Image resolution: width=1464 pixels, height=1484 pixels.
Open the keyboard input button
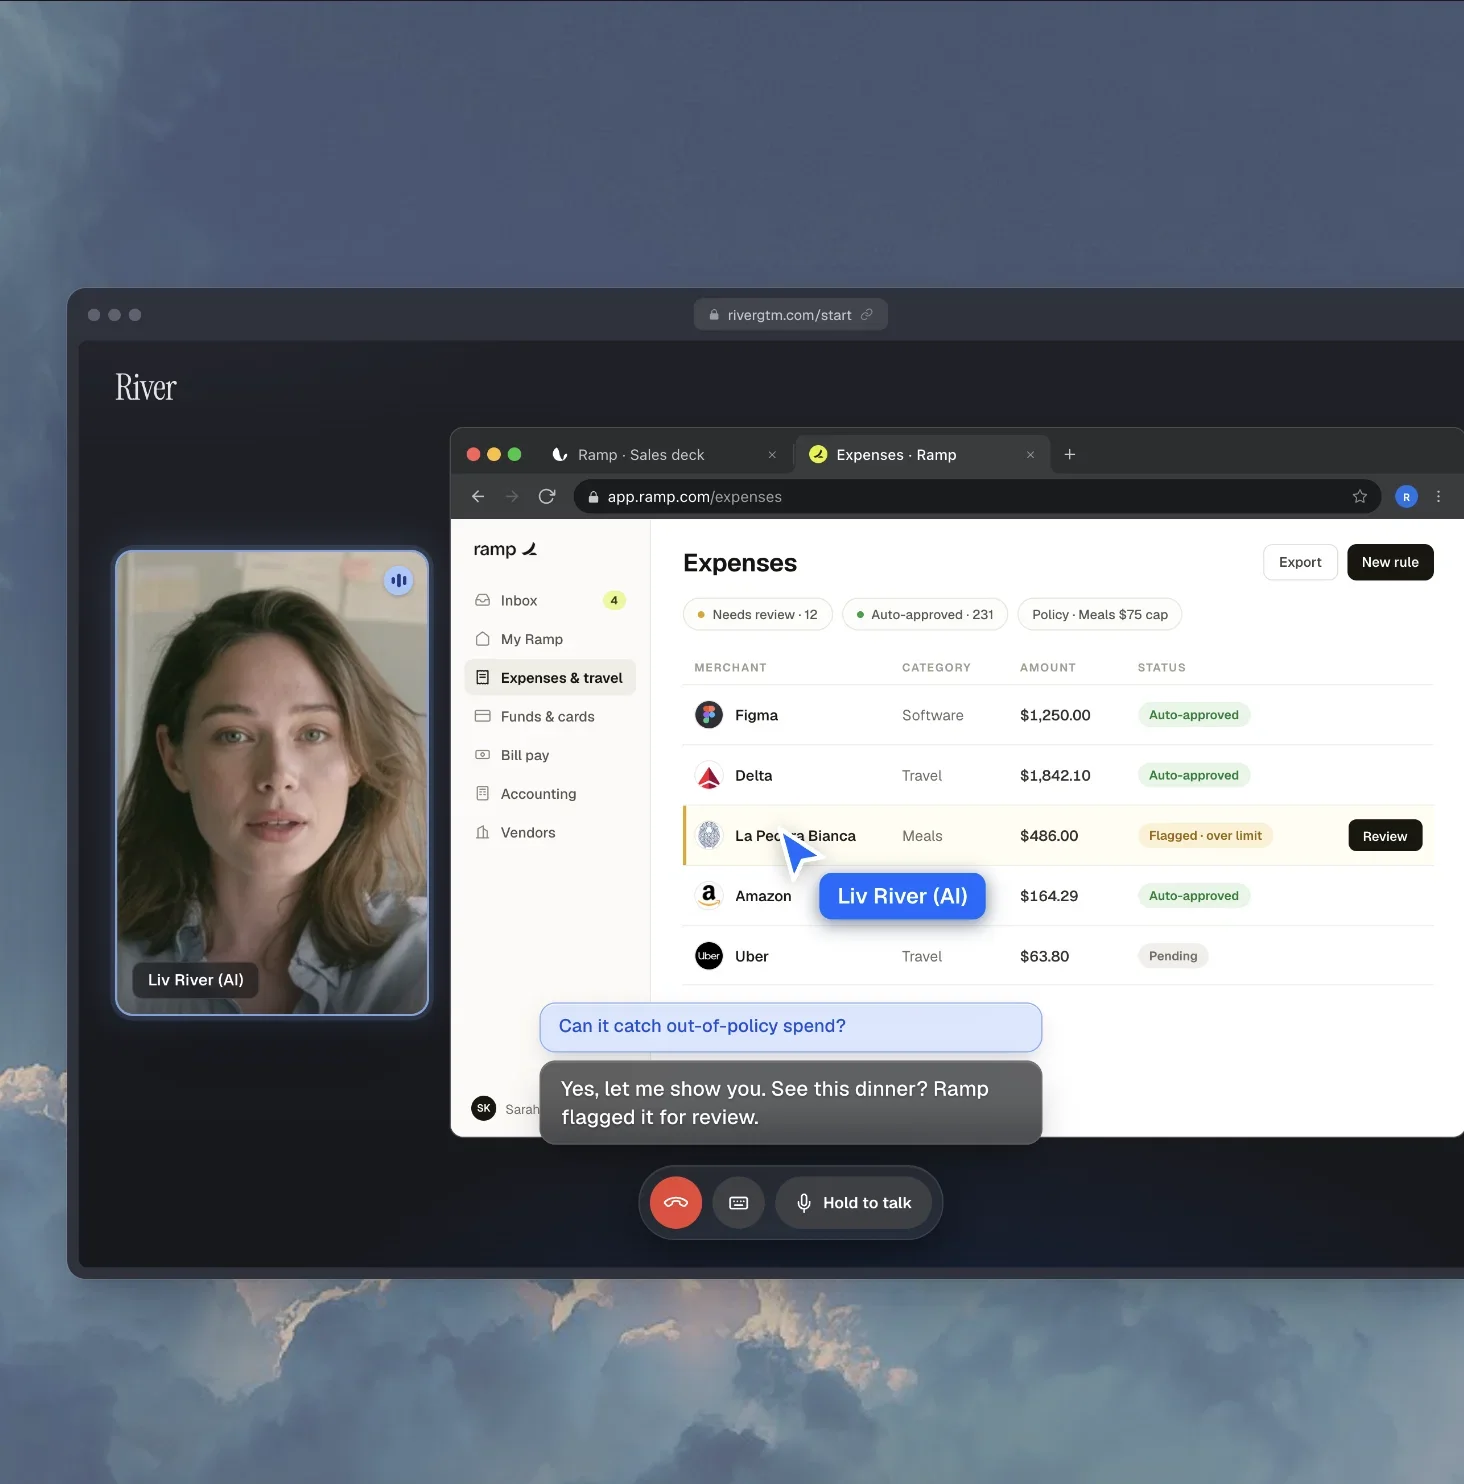(x=739, y=1203)
